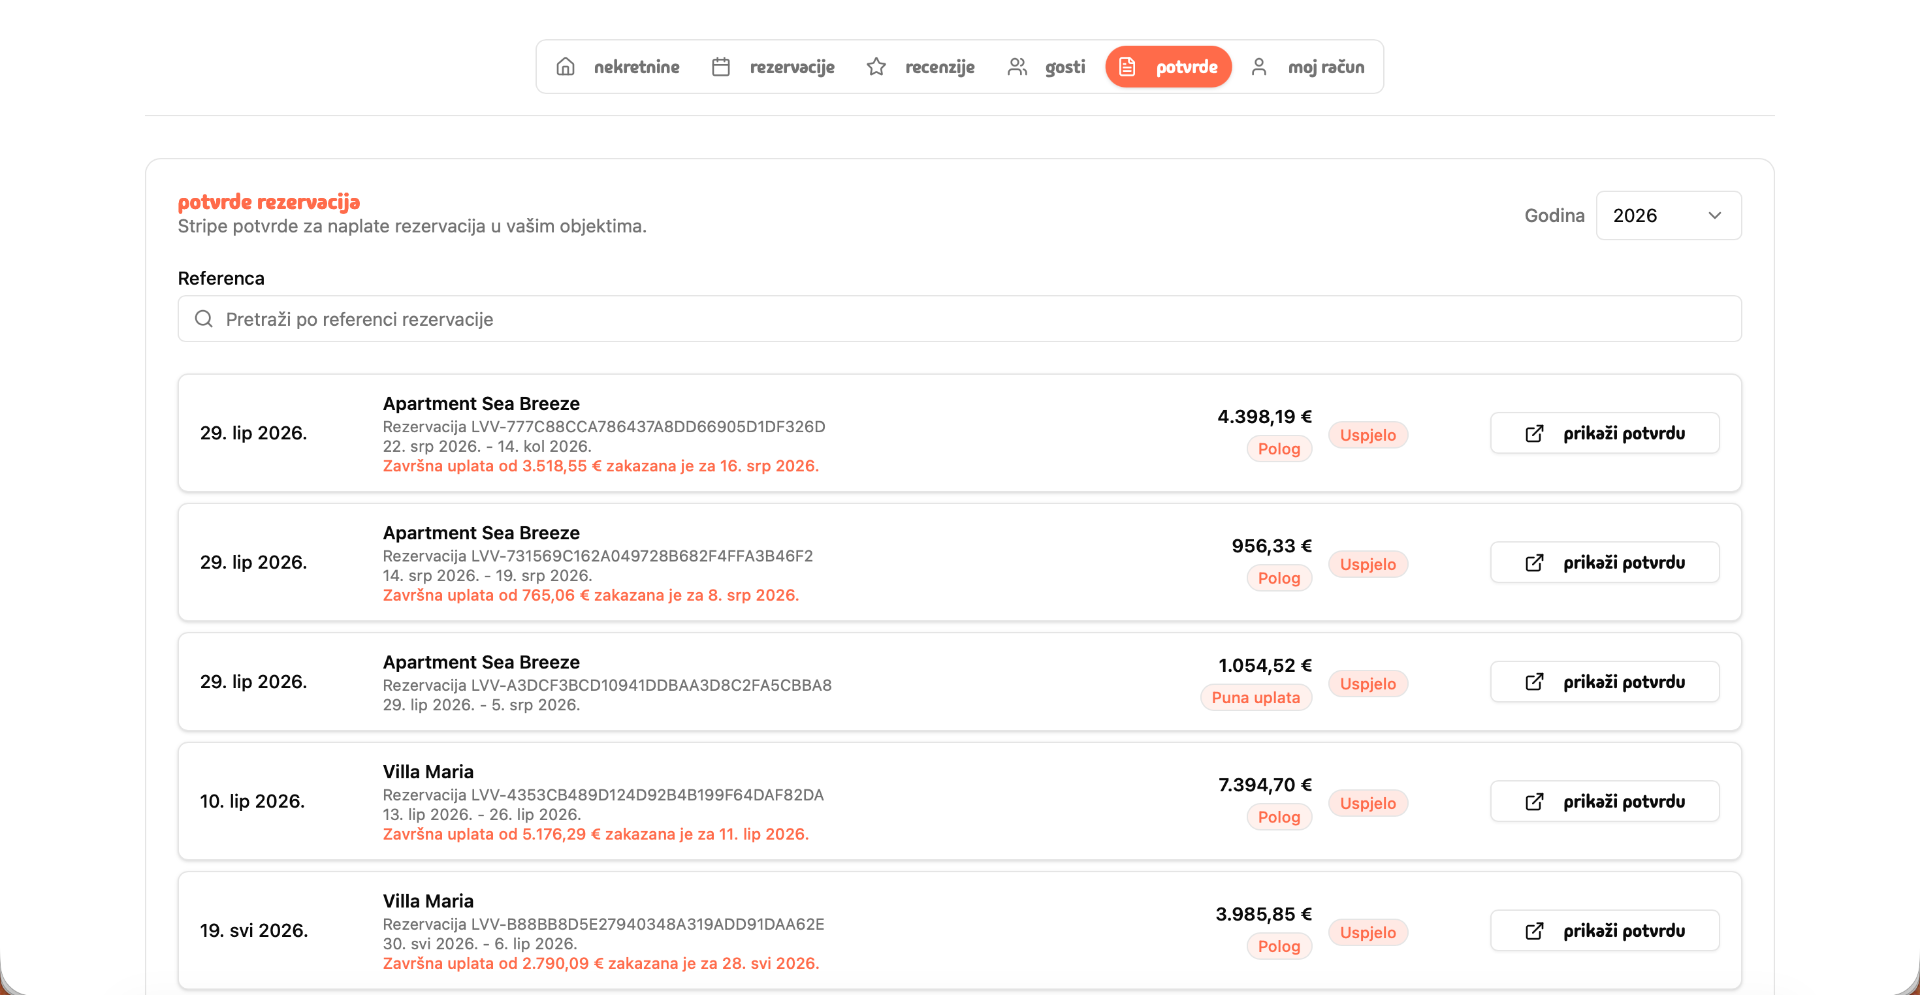Click the Puna uplata badge

coord(1256,698)
